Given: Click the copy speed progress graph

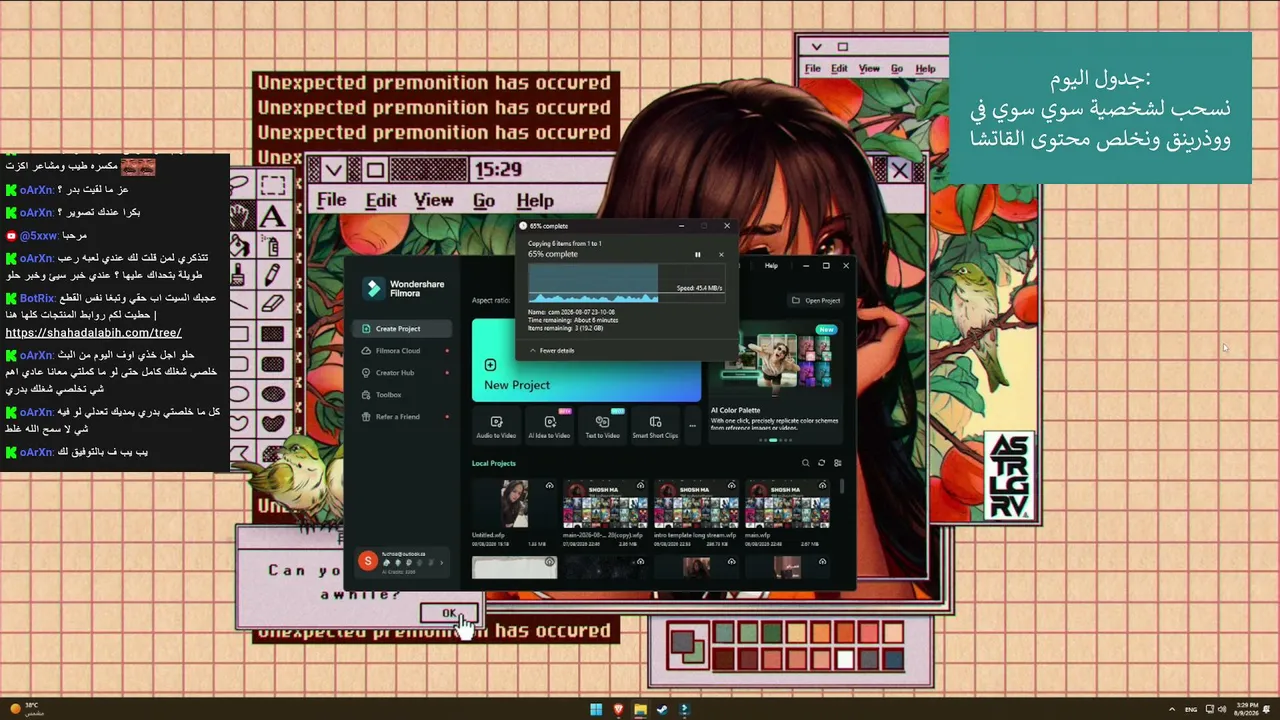Looking at the screenshot, I should (x=626, y=283).
